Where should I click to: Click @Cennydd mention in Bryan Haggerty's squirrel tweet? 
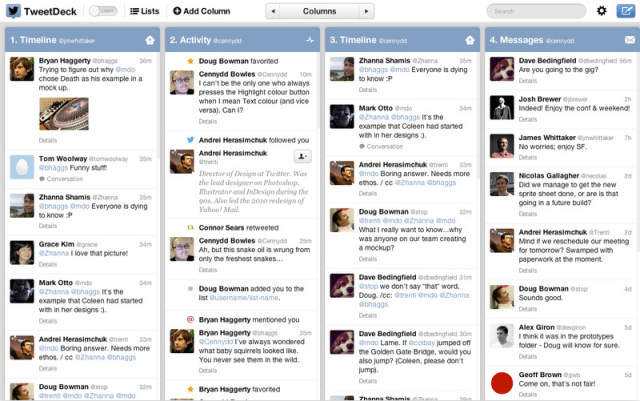[216, 342]
